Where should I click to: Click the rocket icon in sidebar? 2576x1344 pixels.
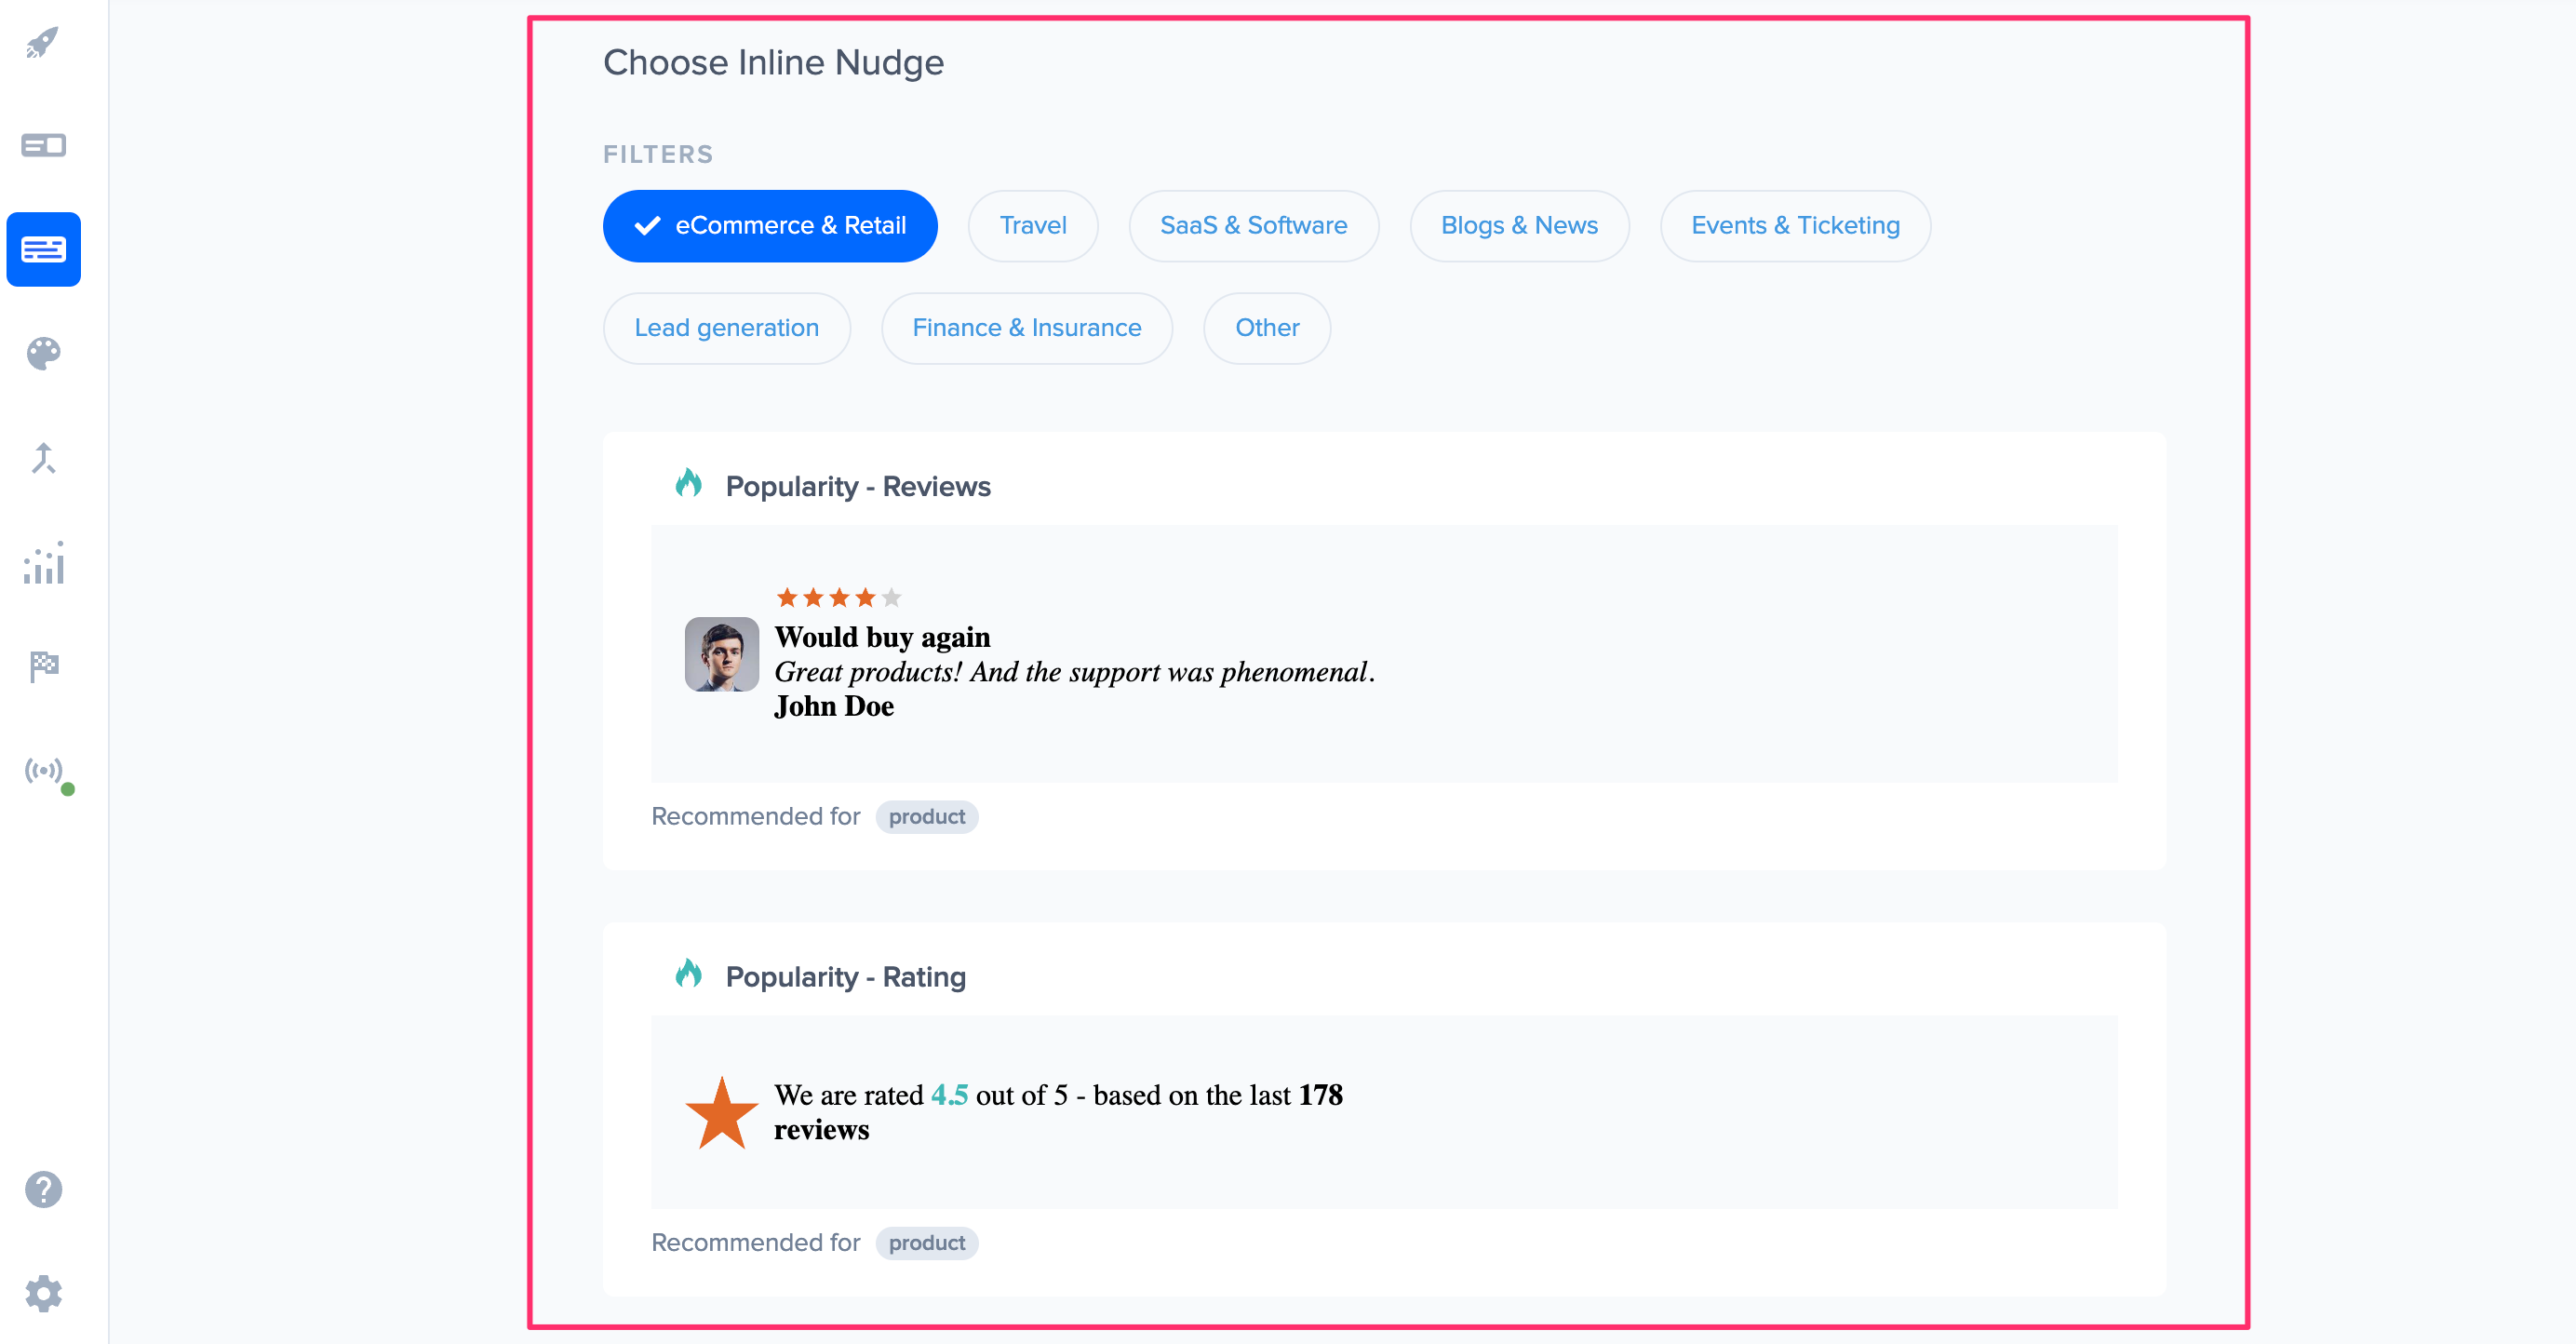tap(43, 43)
